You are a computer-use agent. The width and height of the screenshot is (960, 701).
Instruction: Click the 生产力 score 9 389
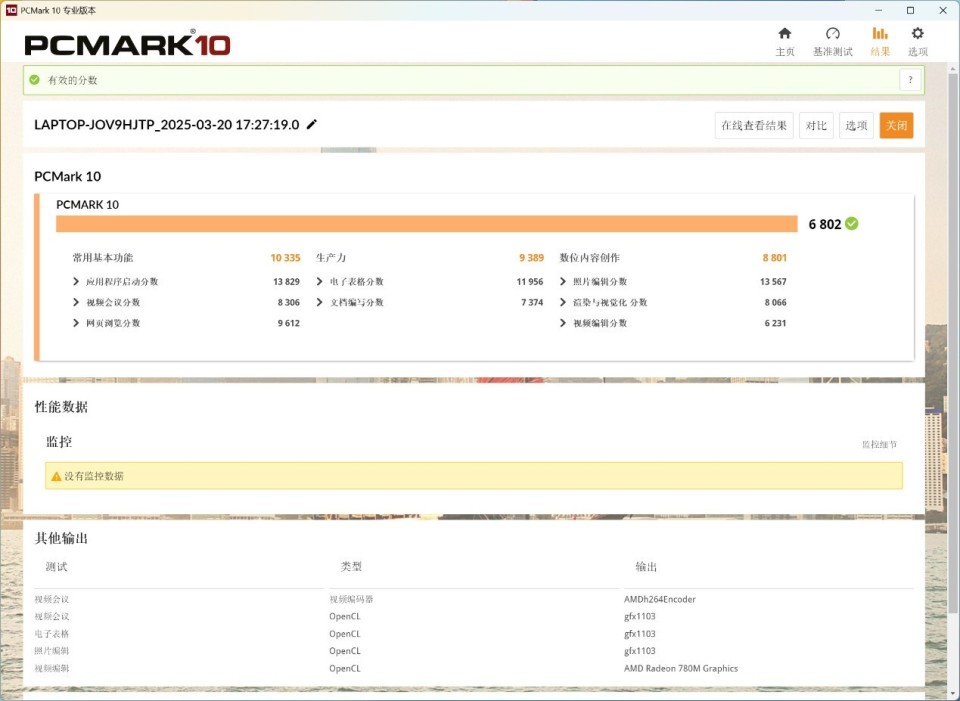[x=531, y=258]
